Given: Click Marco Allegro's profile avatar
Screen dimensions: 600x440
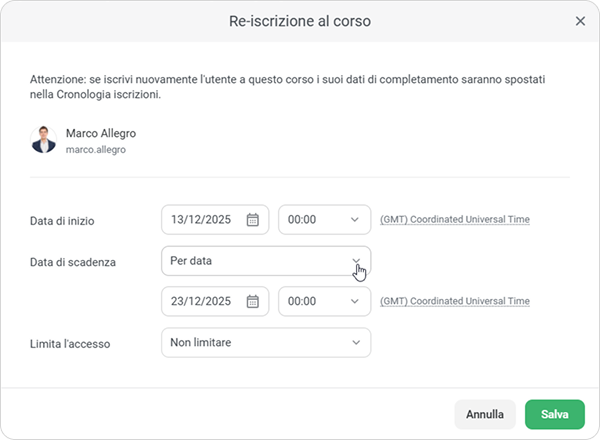Looking at the screenshot, I should (44, 140).
